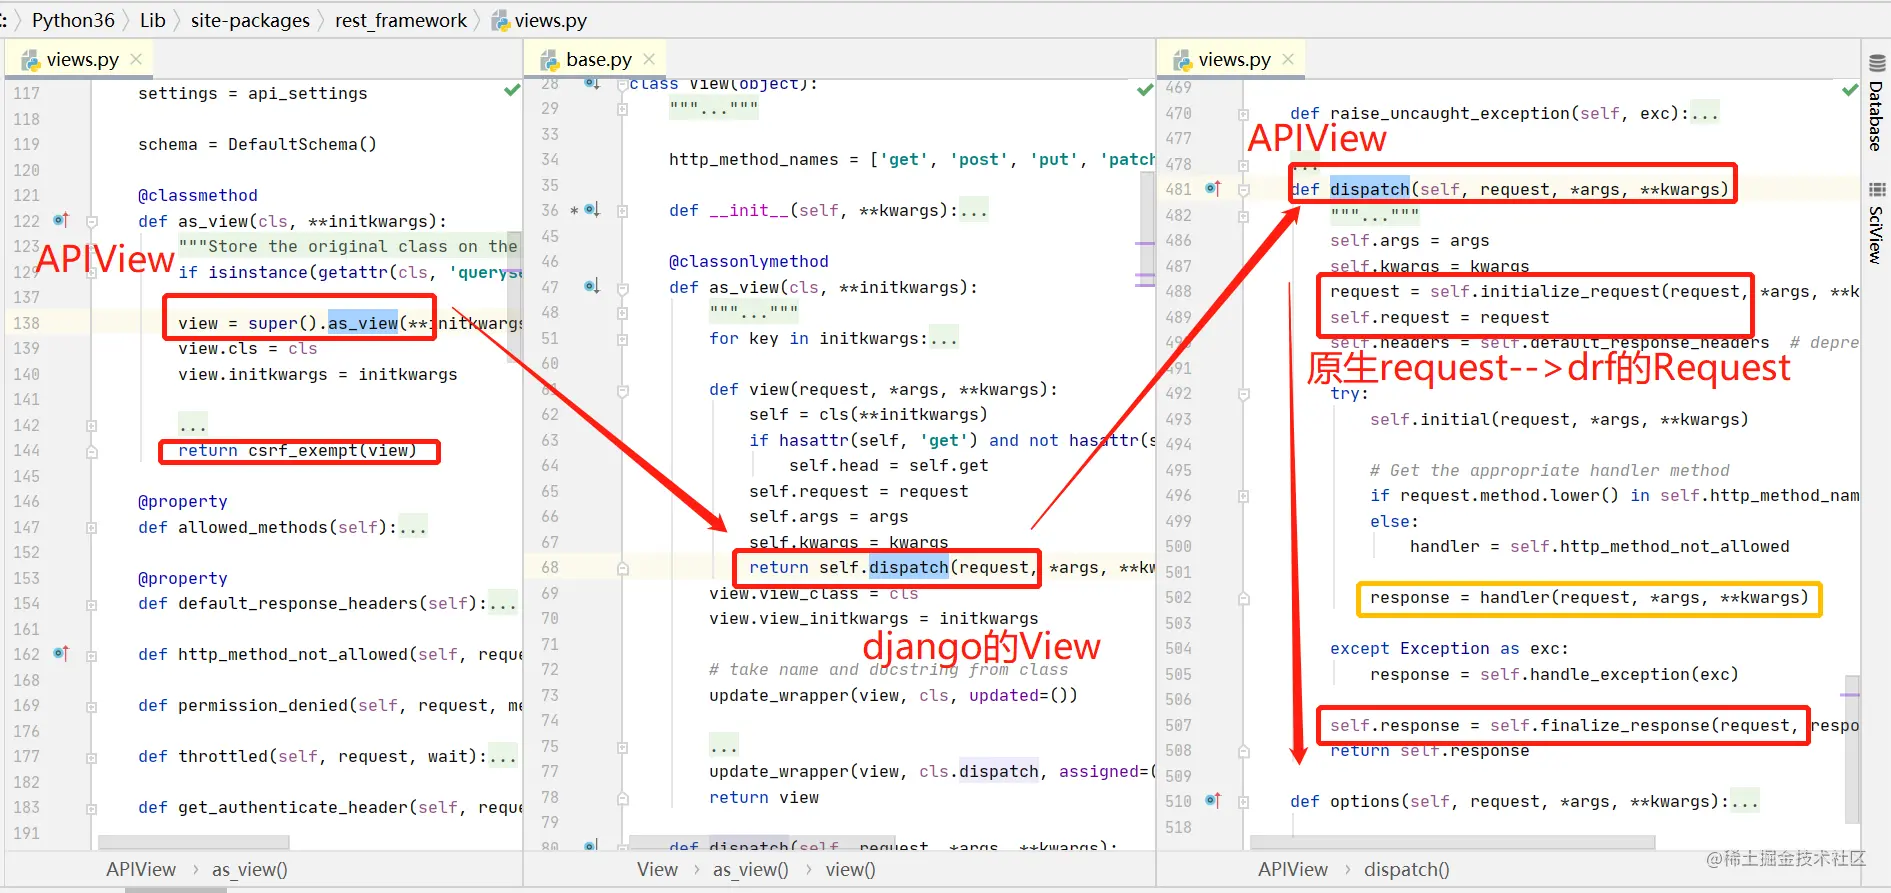Click inspection checkmark in left views.py pane
The width and height of the screenshot is (1891, 893).
pyautogui.click(x=512, y=90)
